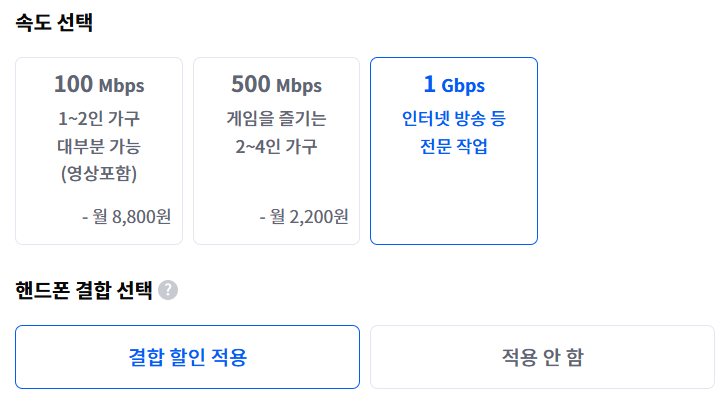
Task: Select the 100 Mbps speed option
Action: (99, 151)
